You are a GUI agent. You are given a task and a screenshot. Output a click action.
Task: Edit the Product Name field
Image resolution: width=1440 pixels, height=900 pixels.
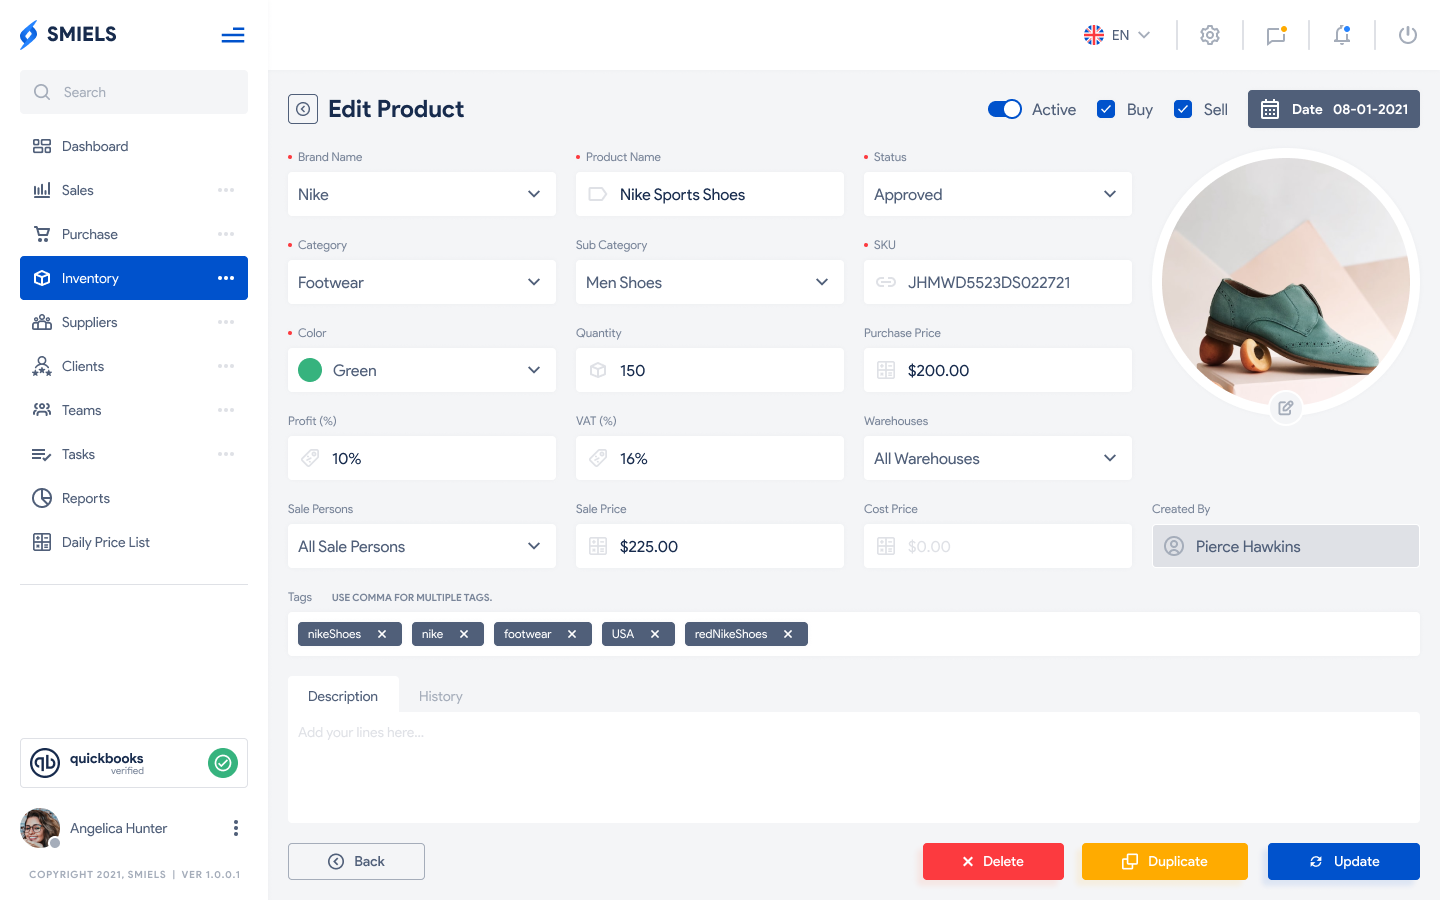tap(710, 194)
